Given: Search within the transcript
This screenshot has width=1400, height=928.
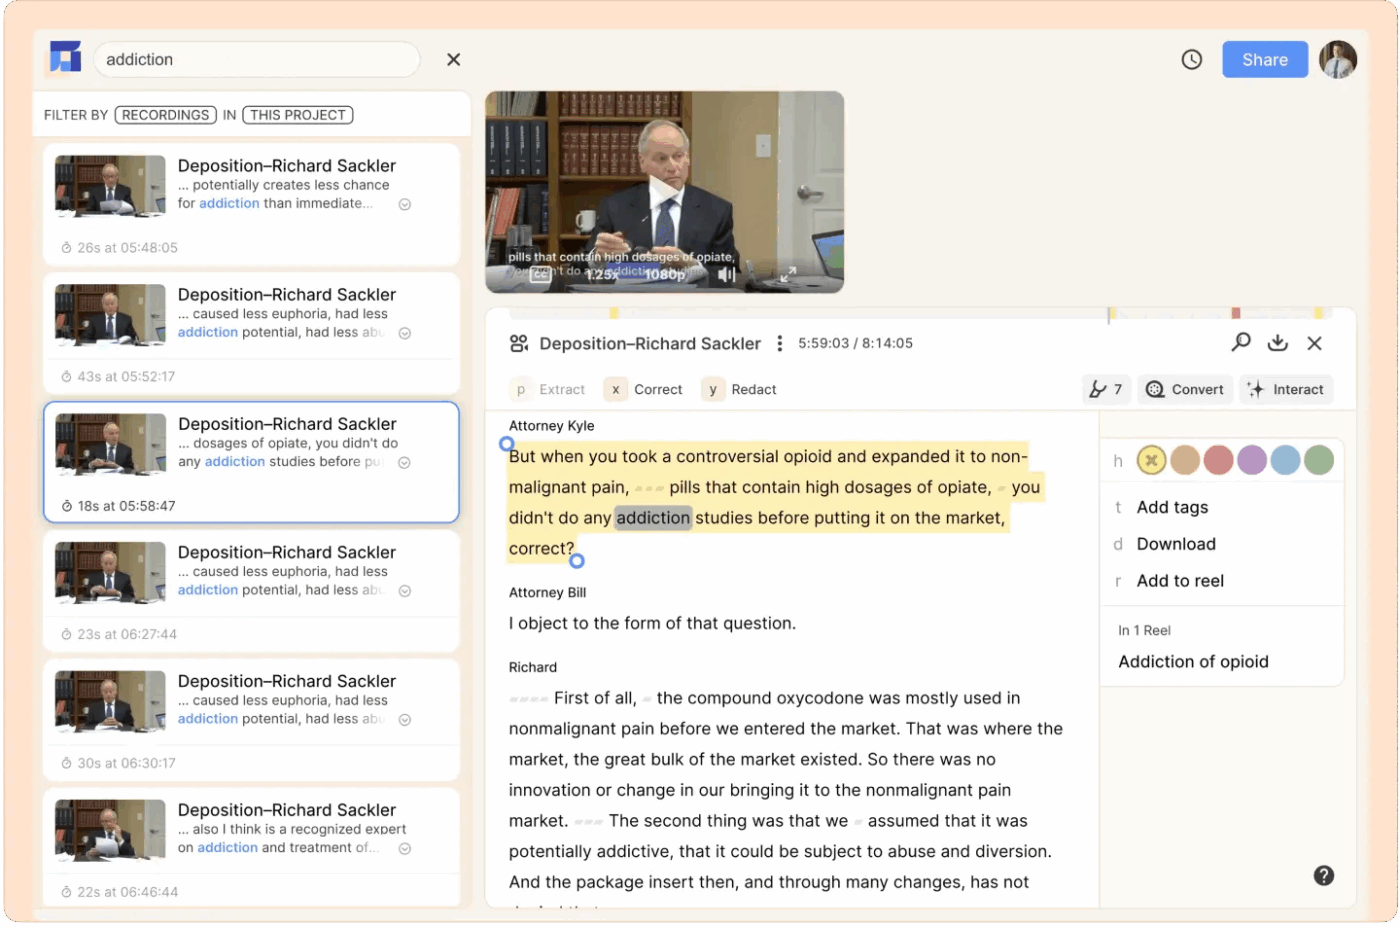Looking at the screenshot, I should [1241, 343].
